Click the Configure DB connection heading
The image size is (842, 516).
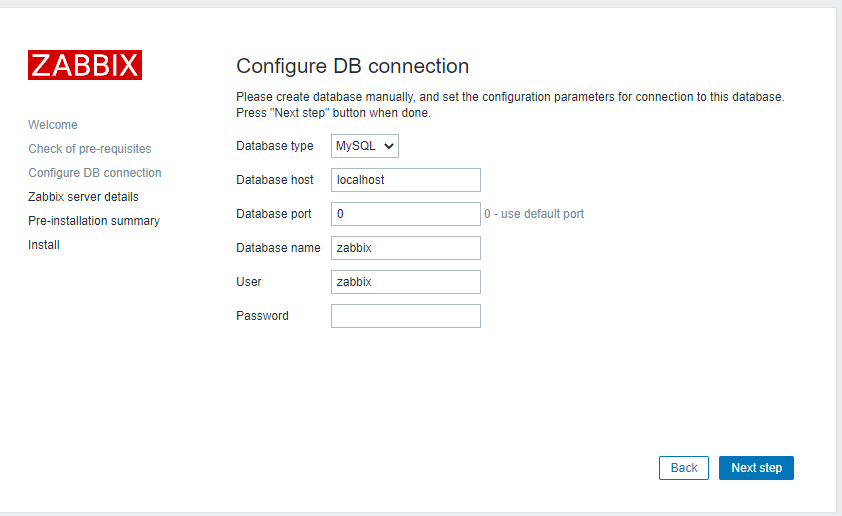352,66
